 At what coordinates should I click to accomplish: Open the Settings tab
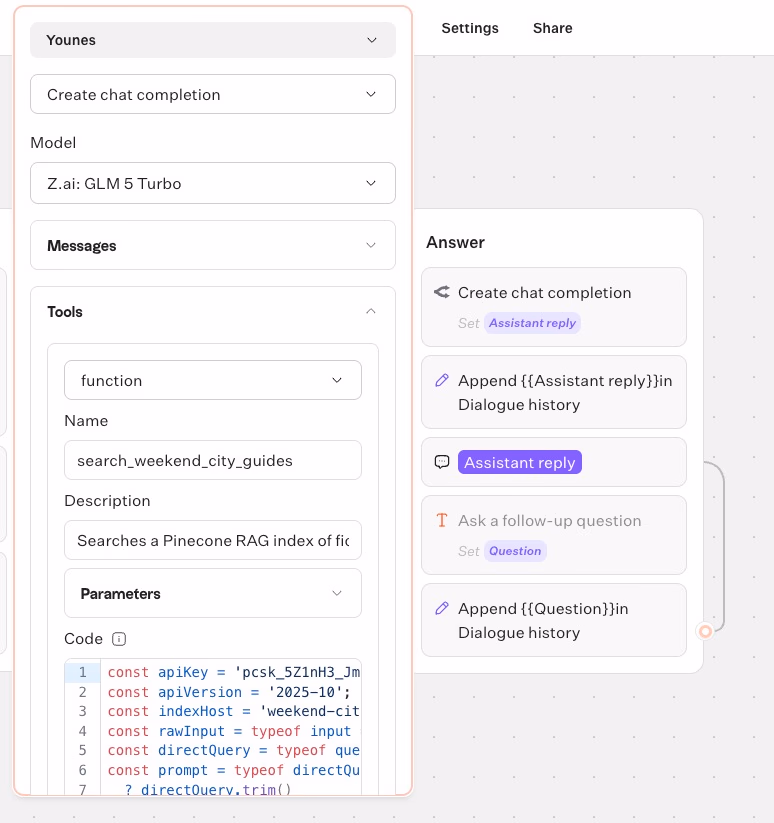[x=470, y=28]
